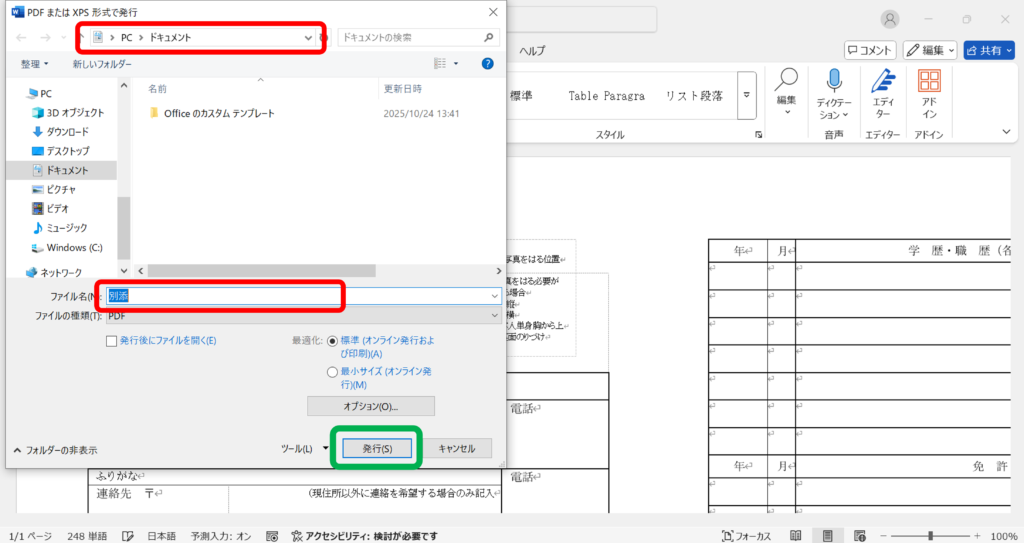Click the 発行(S) publish button
1024x543 pixels.
(x=377, y=449)
